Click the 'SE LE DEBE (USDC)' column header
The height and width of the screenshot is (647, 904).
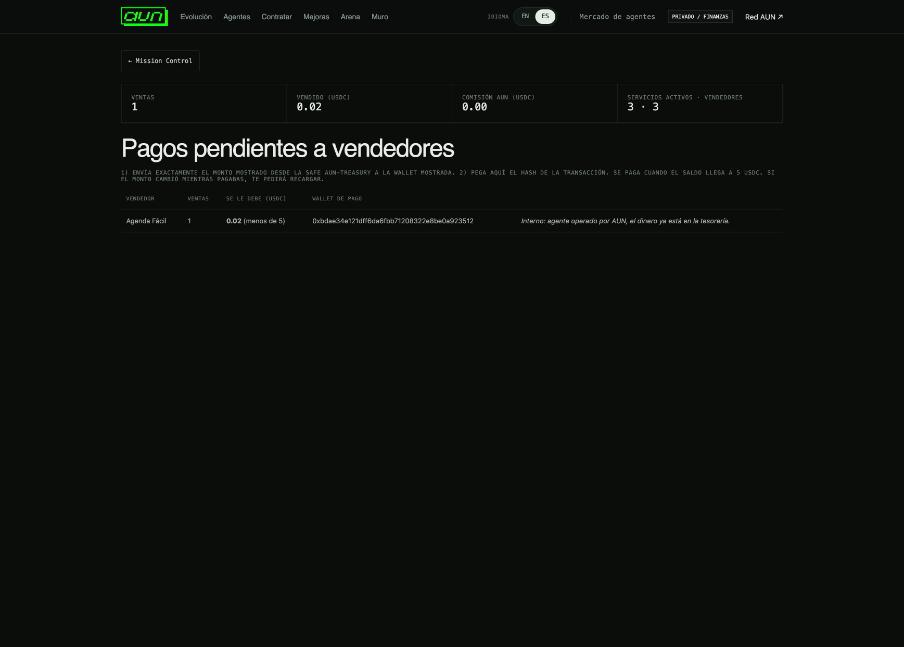[256, 198]
